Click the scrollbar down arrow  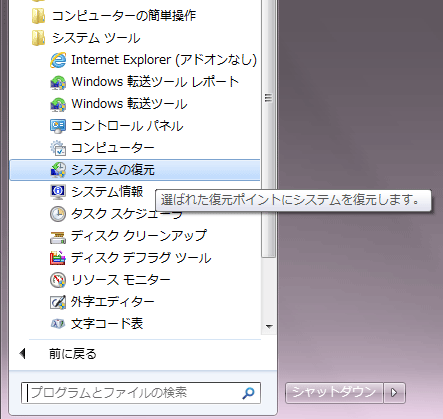click(269, 327)
